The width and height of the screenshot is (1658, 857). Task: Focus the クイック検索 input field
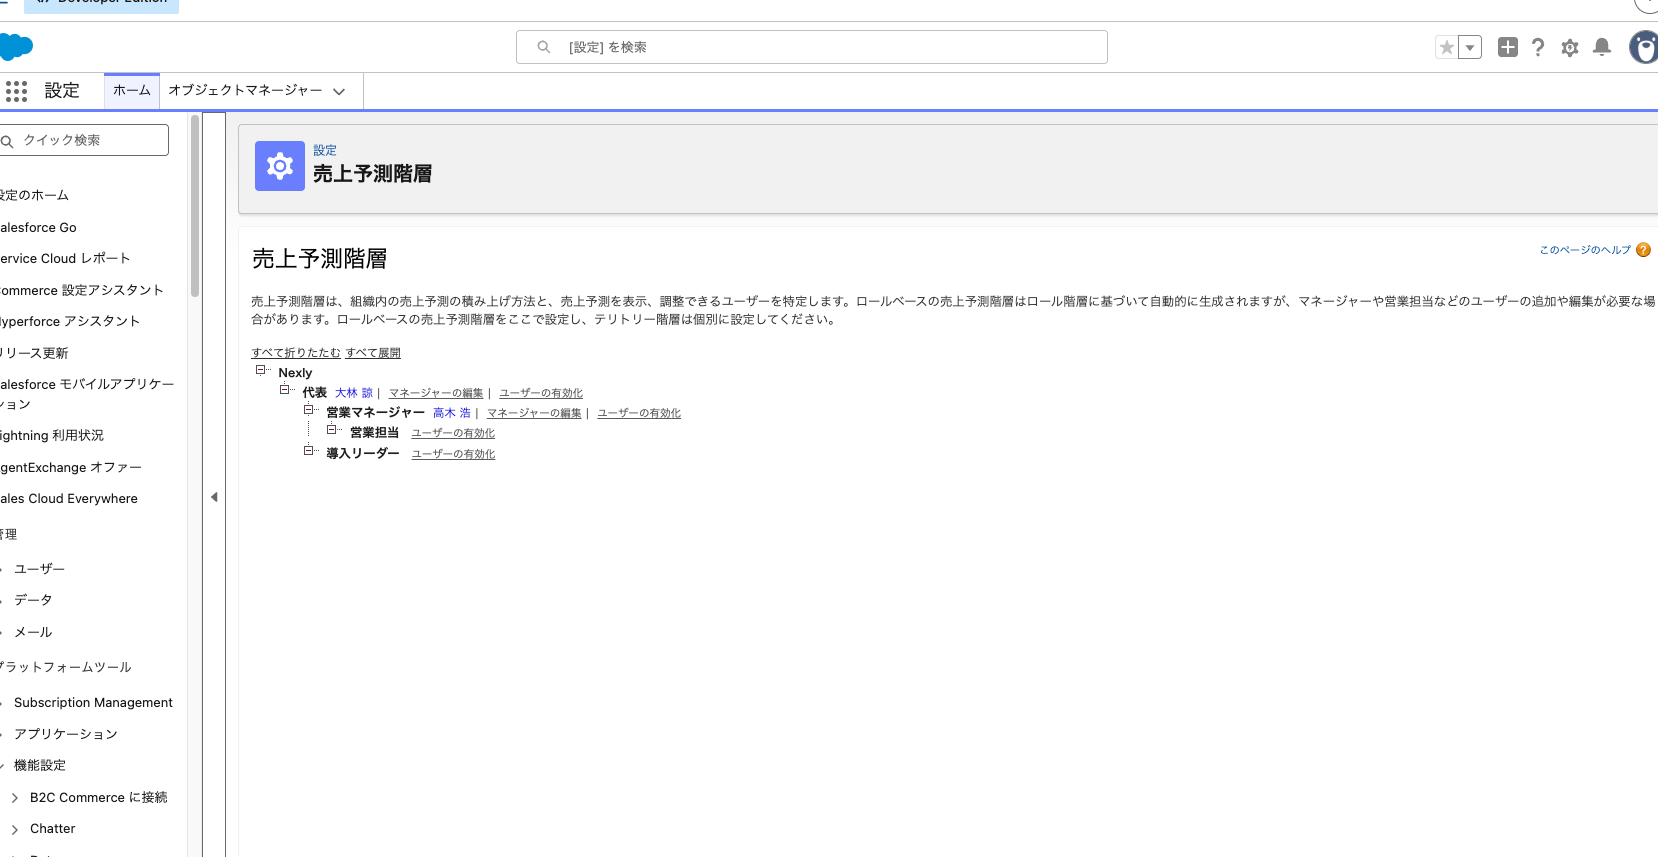pos(84,140)
